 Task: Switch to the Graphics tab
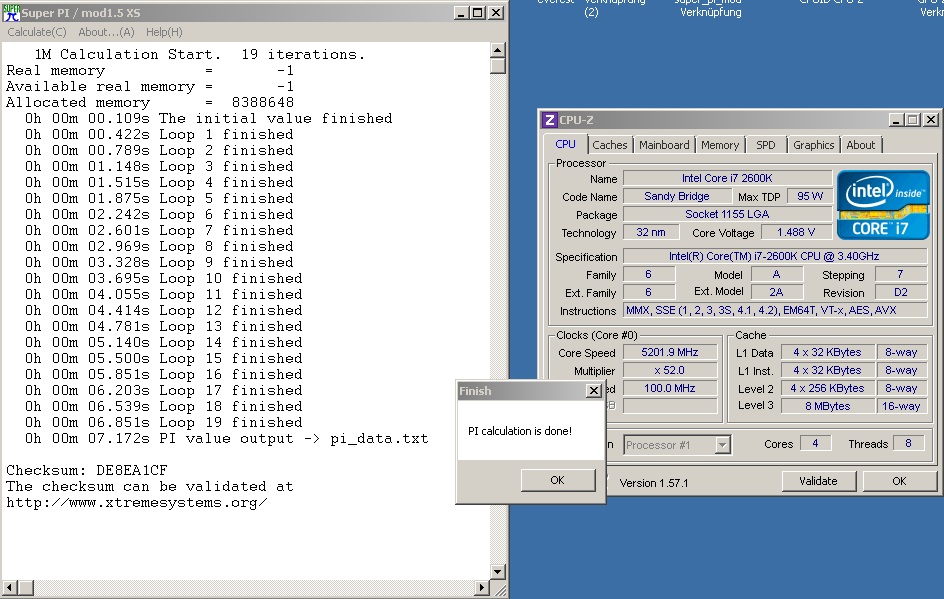[x=813, y=145]
